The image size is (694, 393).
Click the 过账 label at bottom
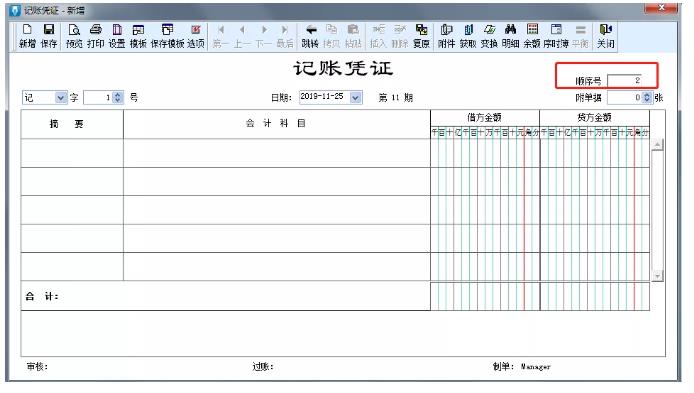[263, 367]
